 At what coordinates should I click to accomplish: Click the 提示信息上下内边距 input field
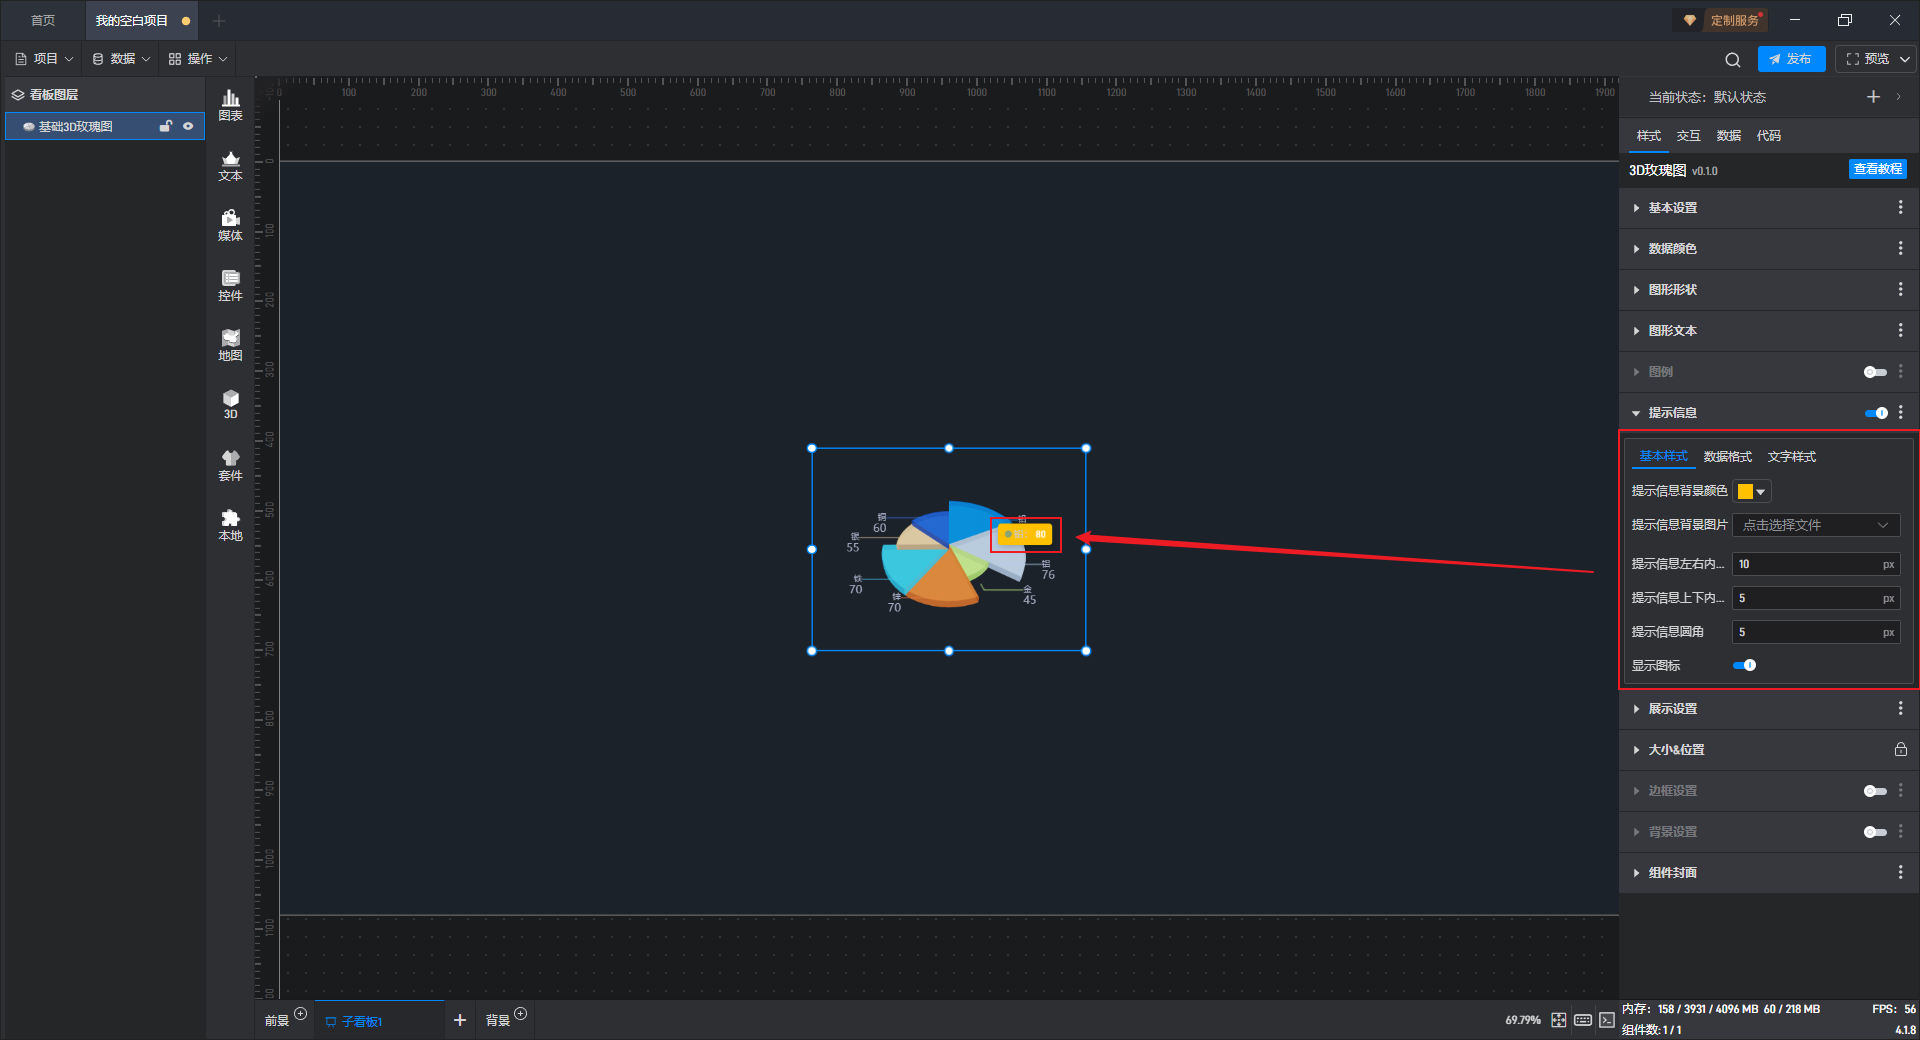(1816, 598)
